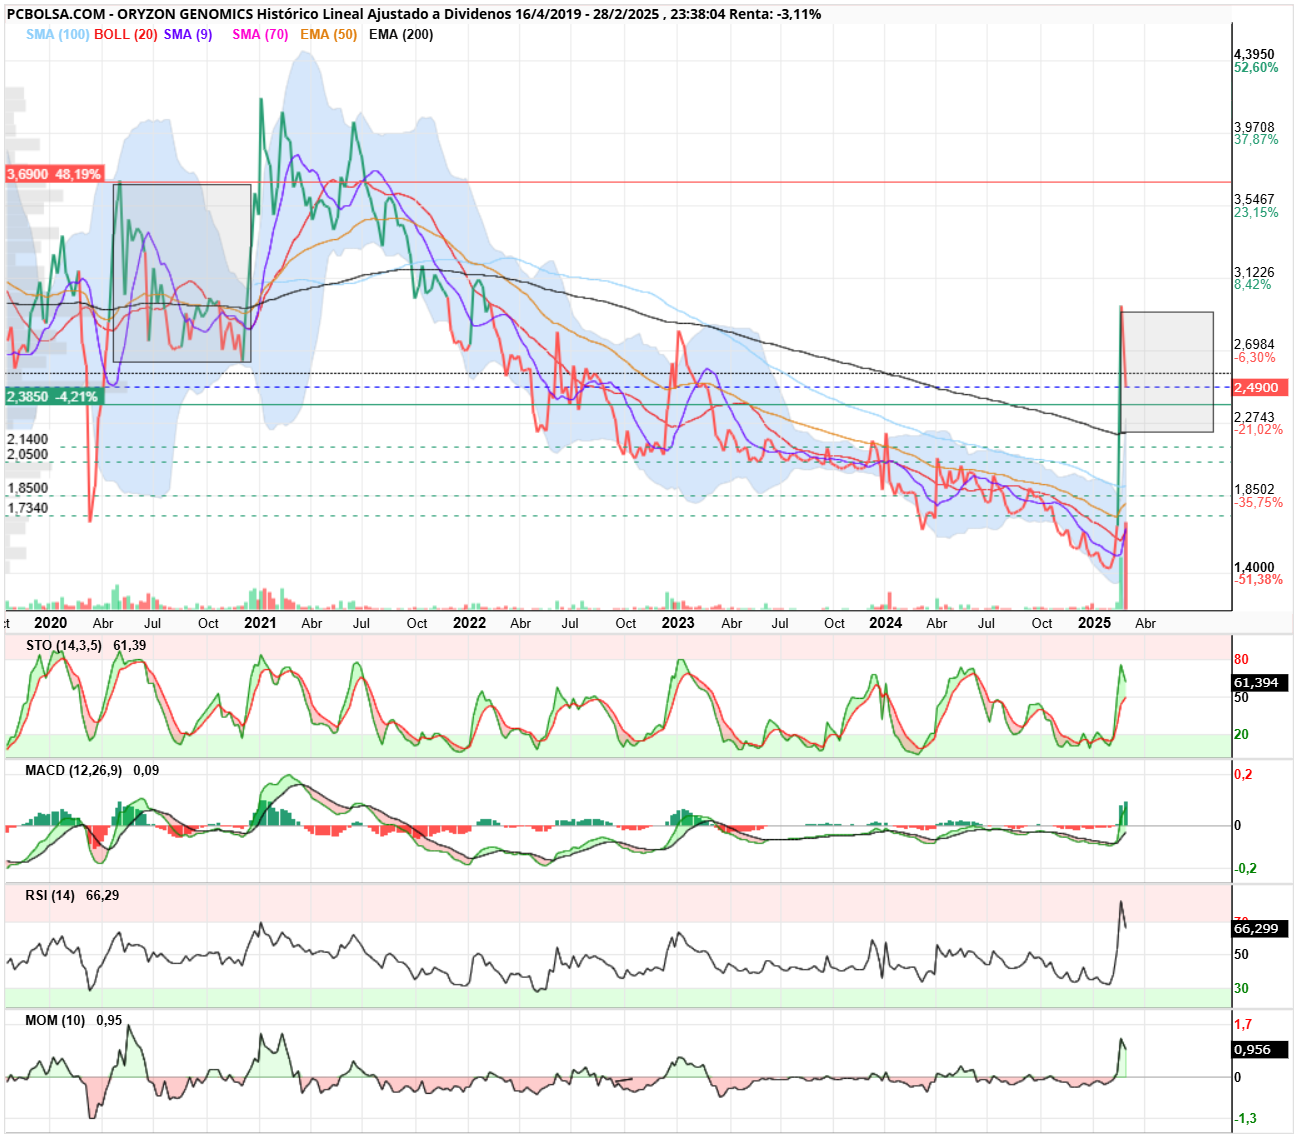Viewport: 1298px width, 1138px height.
Task: Click the SMA (70) legend label
Action: [260, 34]
